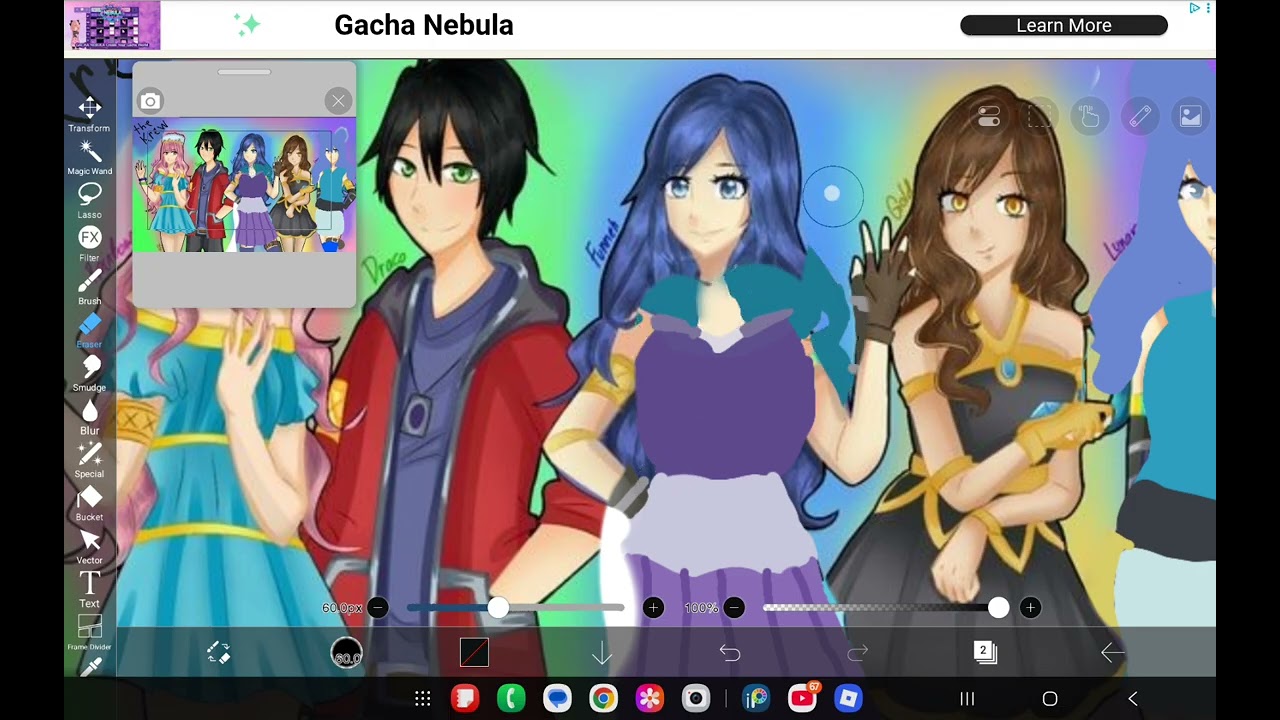Tap the reference window top handle

[x=244, y=72]
